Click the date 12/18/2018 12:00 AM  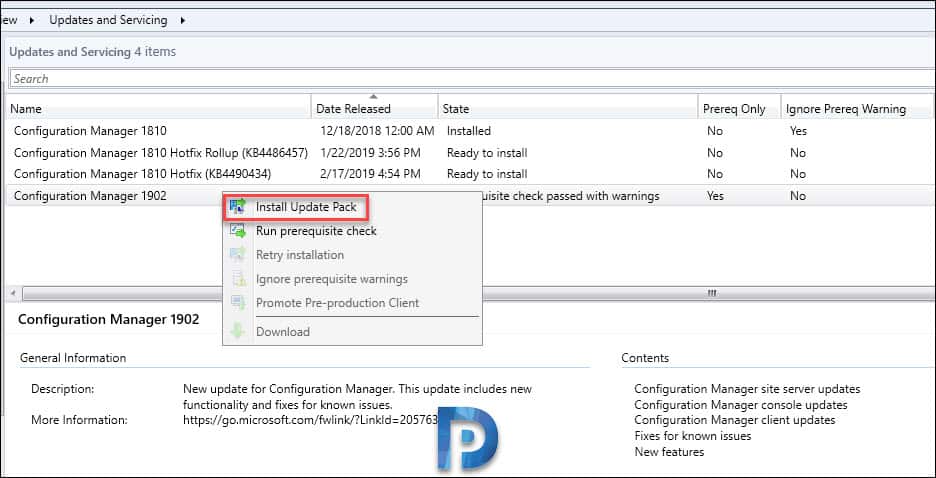pyautogui.click(x=375, y=131)
